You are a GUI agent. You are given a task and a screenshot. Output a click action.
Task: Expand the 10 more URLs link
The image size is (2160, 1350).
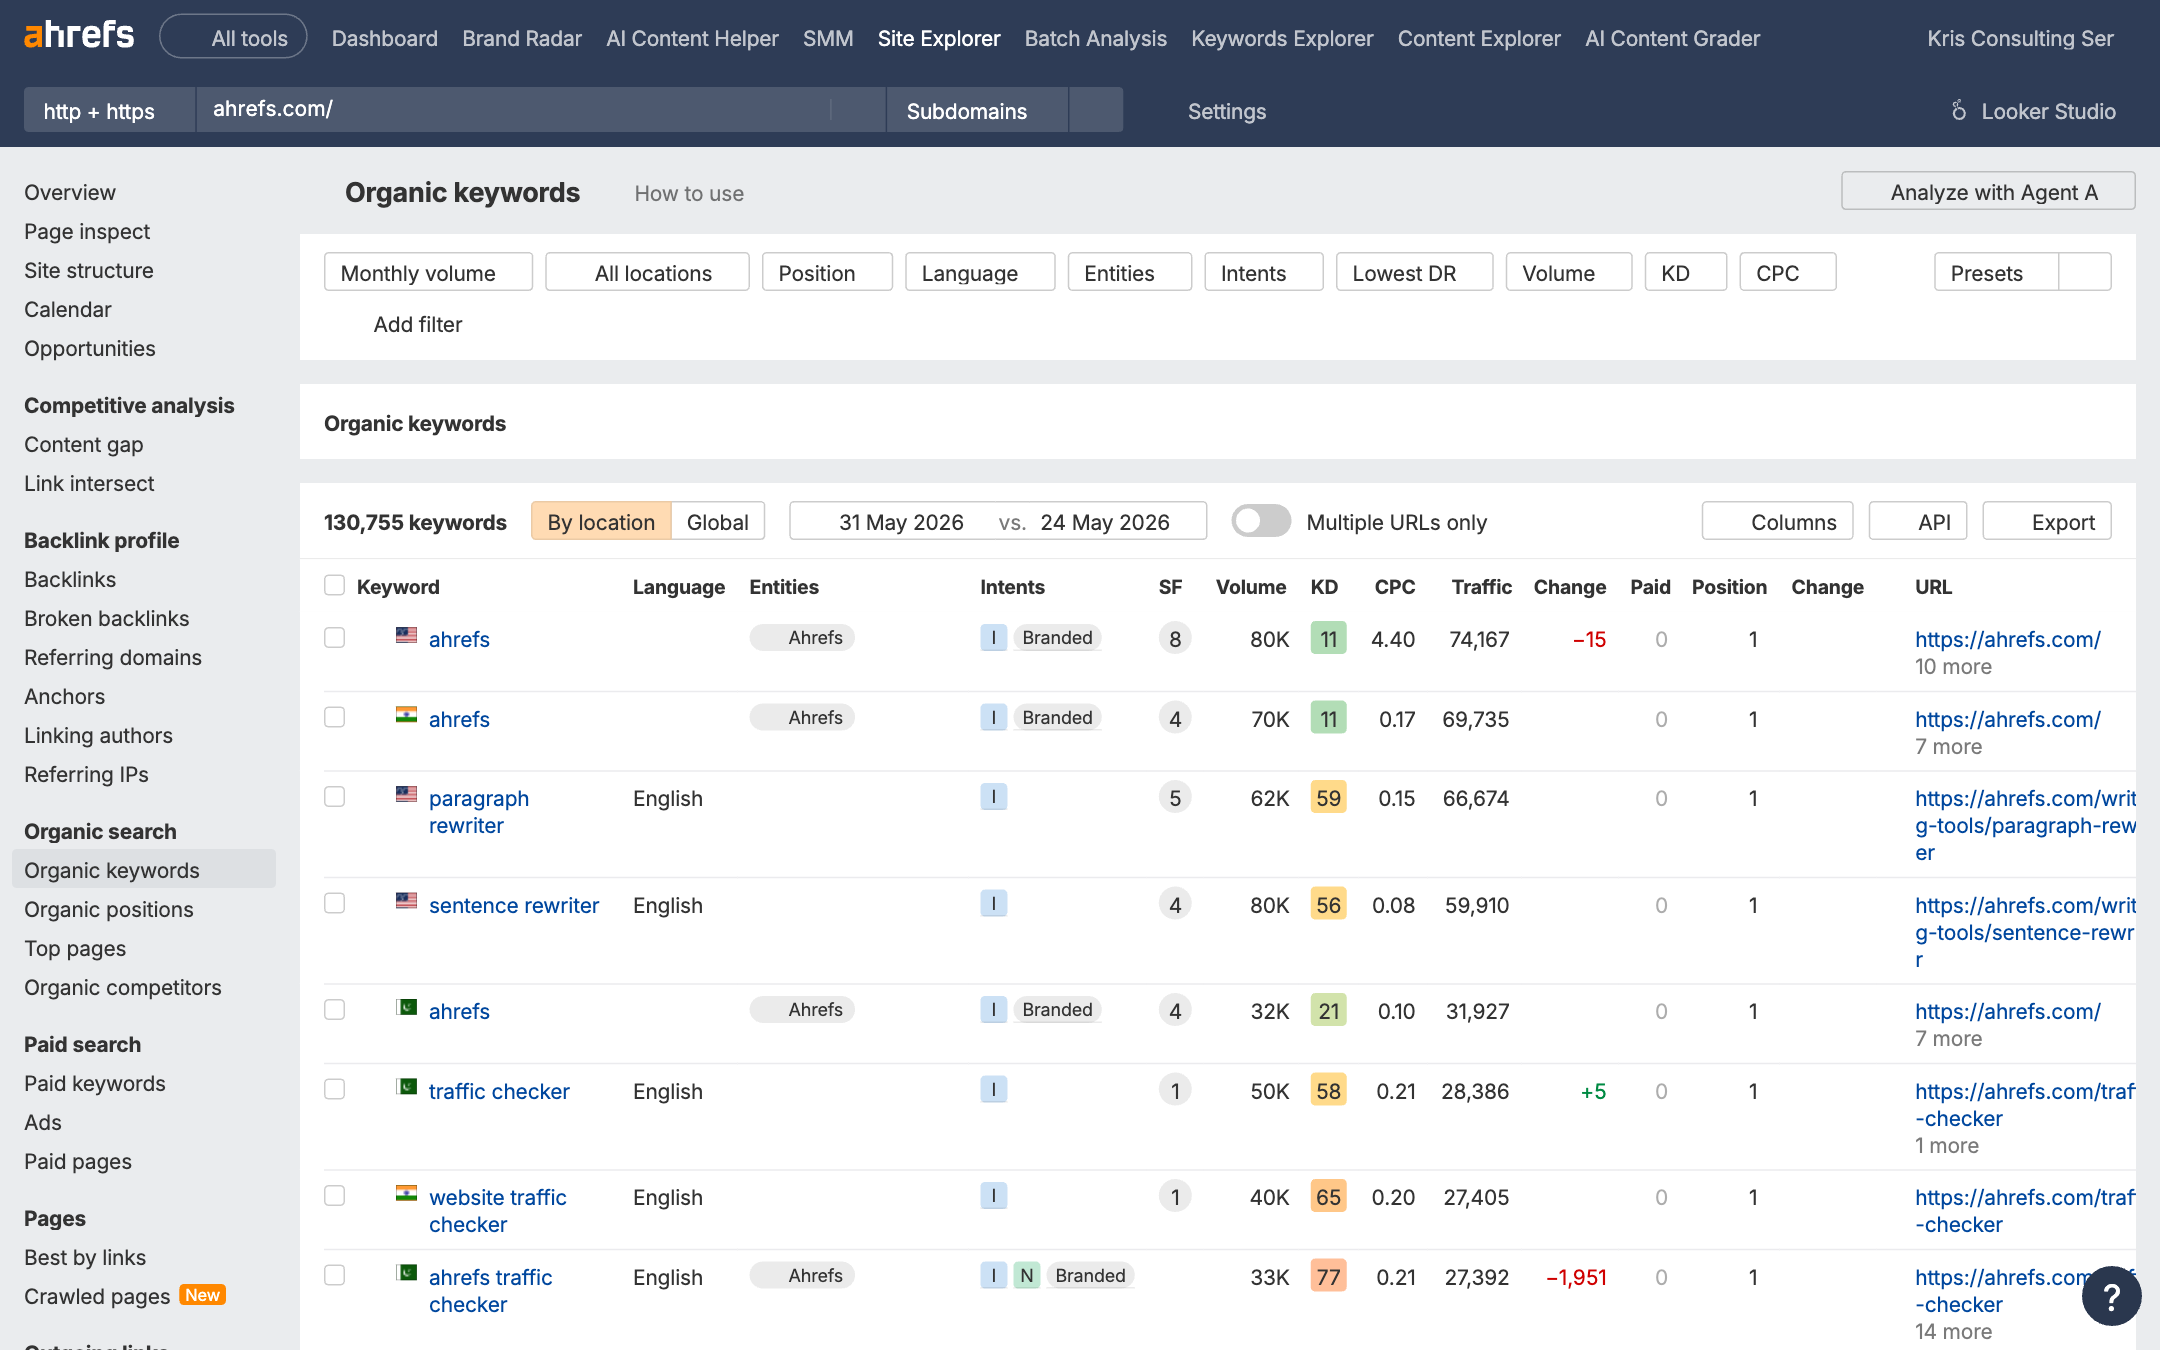1953,666
